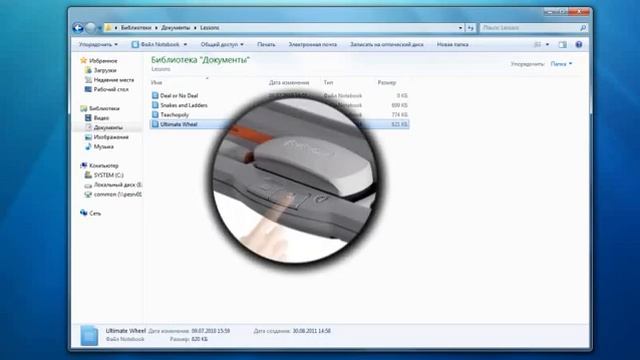Select the file name Ultimate Wheel
Screen dimensions: 640x360
pyautogui.click(x=178, y=124)
